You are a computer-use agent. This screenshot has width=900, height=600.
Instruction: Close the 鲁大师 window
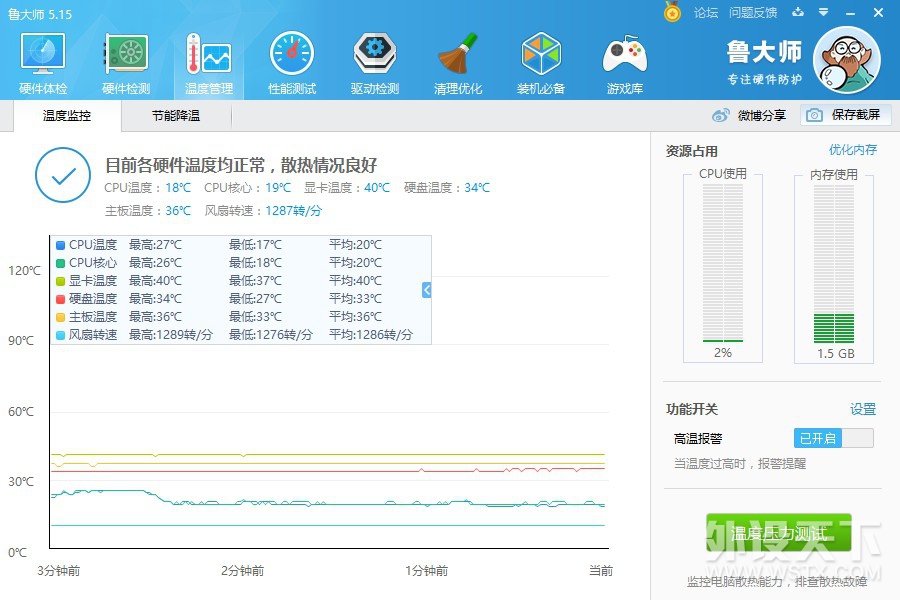tap(878, 13)
